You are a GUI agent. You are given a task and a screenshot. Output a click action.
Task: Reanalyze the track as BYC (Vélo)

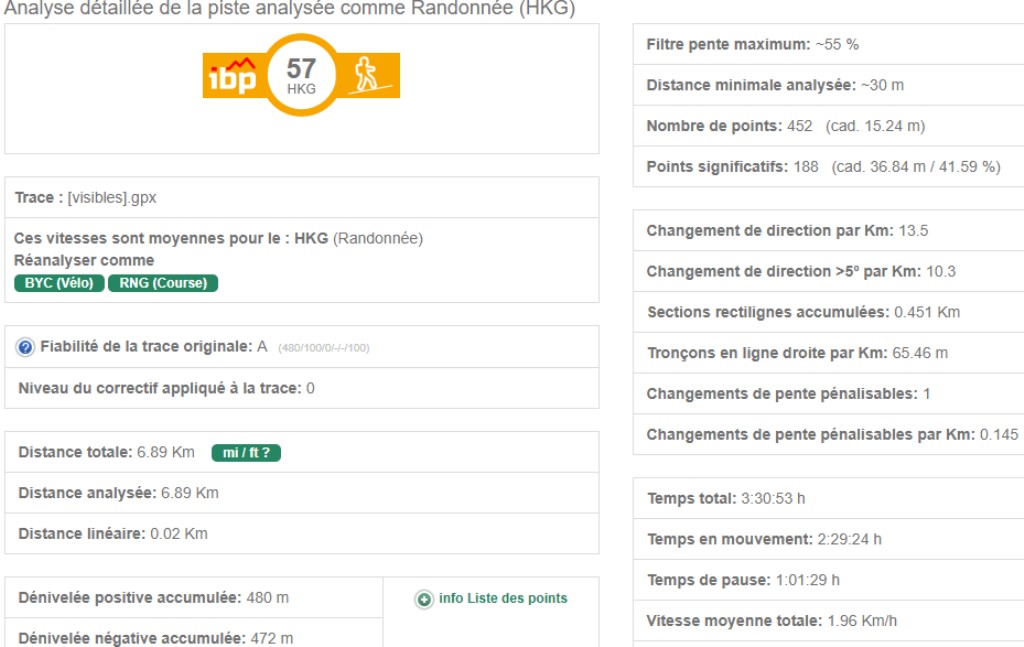click(x=59, y=283)
